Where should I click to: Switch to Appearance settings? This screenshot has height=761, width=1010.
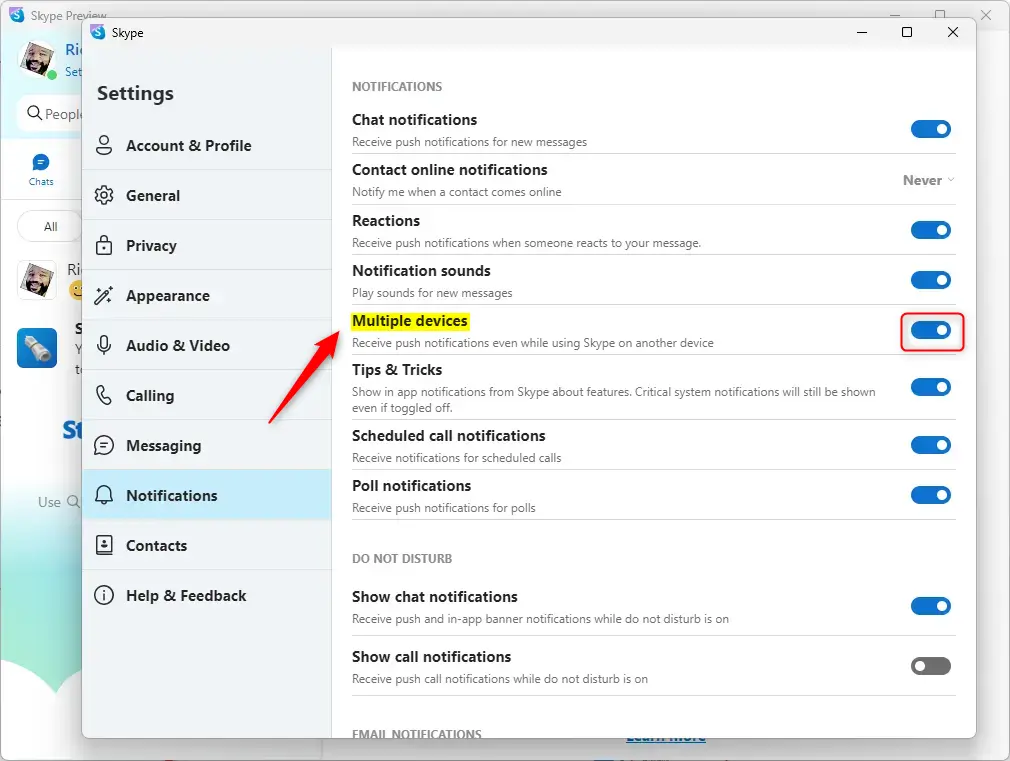point(207,295)
